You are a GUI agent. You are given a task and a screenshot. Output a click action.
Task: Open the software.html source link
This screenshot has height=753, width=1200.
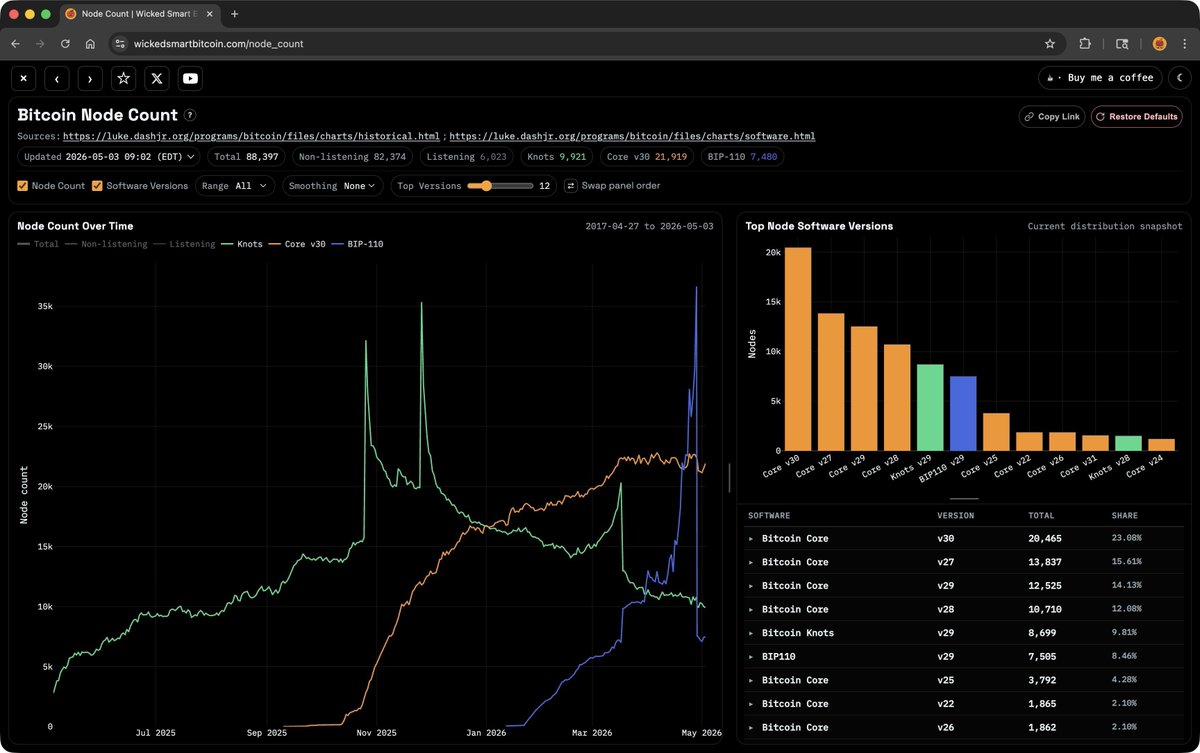[x=632, y=136]
